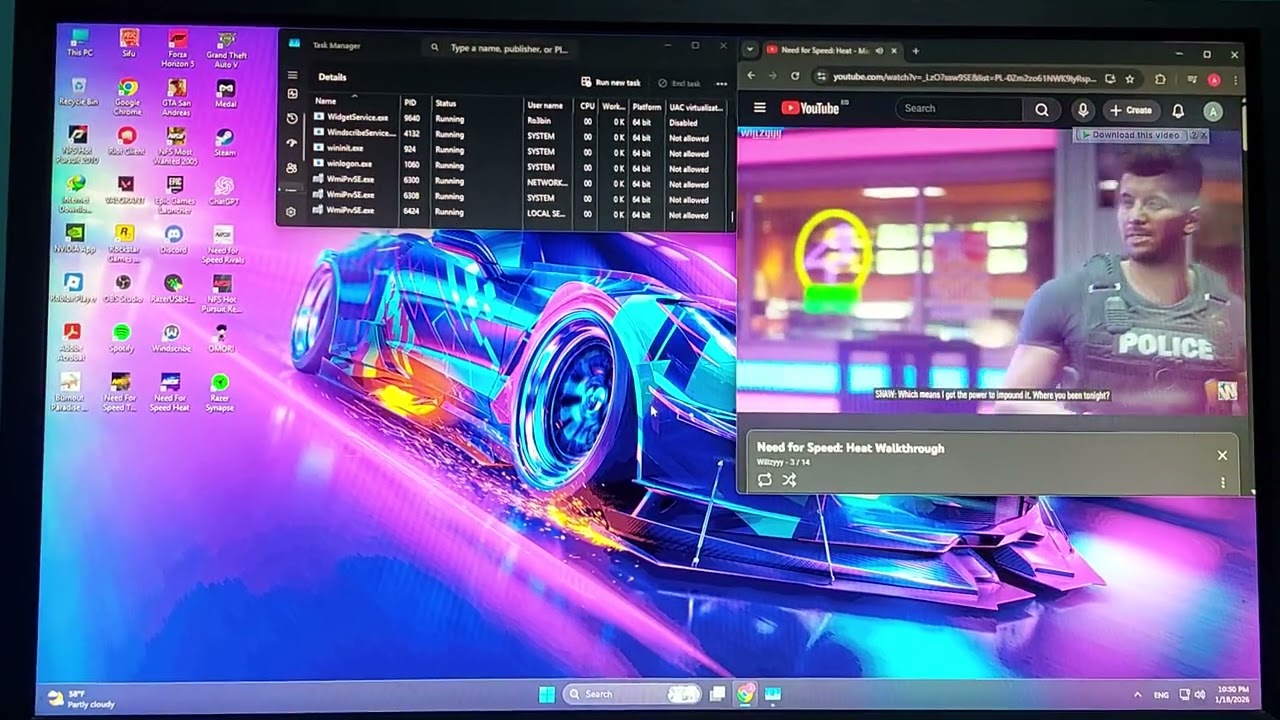Close the Need for Speed playlist panel
The width and height of the screenshot is (1280, 720).
pos(1222,455)
